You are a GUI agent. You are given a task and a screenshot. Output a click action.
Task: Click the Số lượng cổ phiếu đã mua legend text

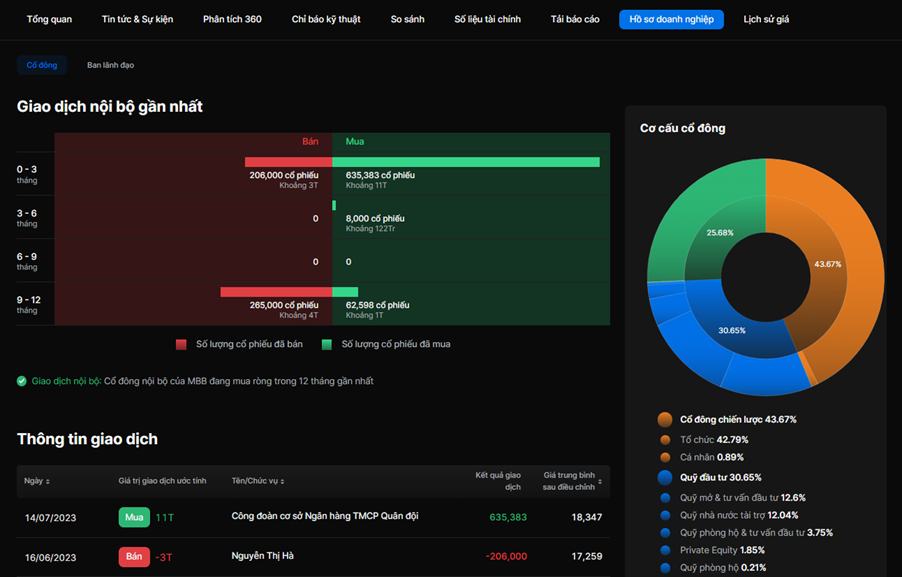click(x=396, y=344)
